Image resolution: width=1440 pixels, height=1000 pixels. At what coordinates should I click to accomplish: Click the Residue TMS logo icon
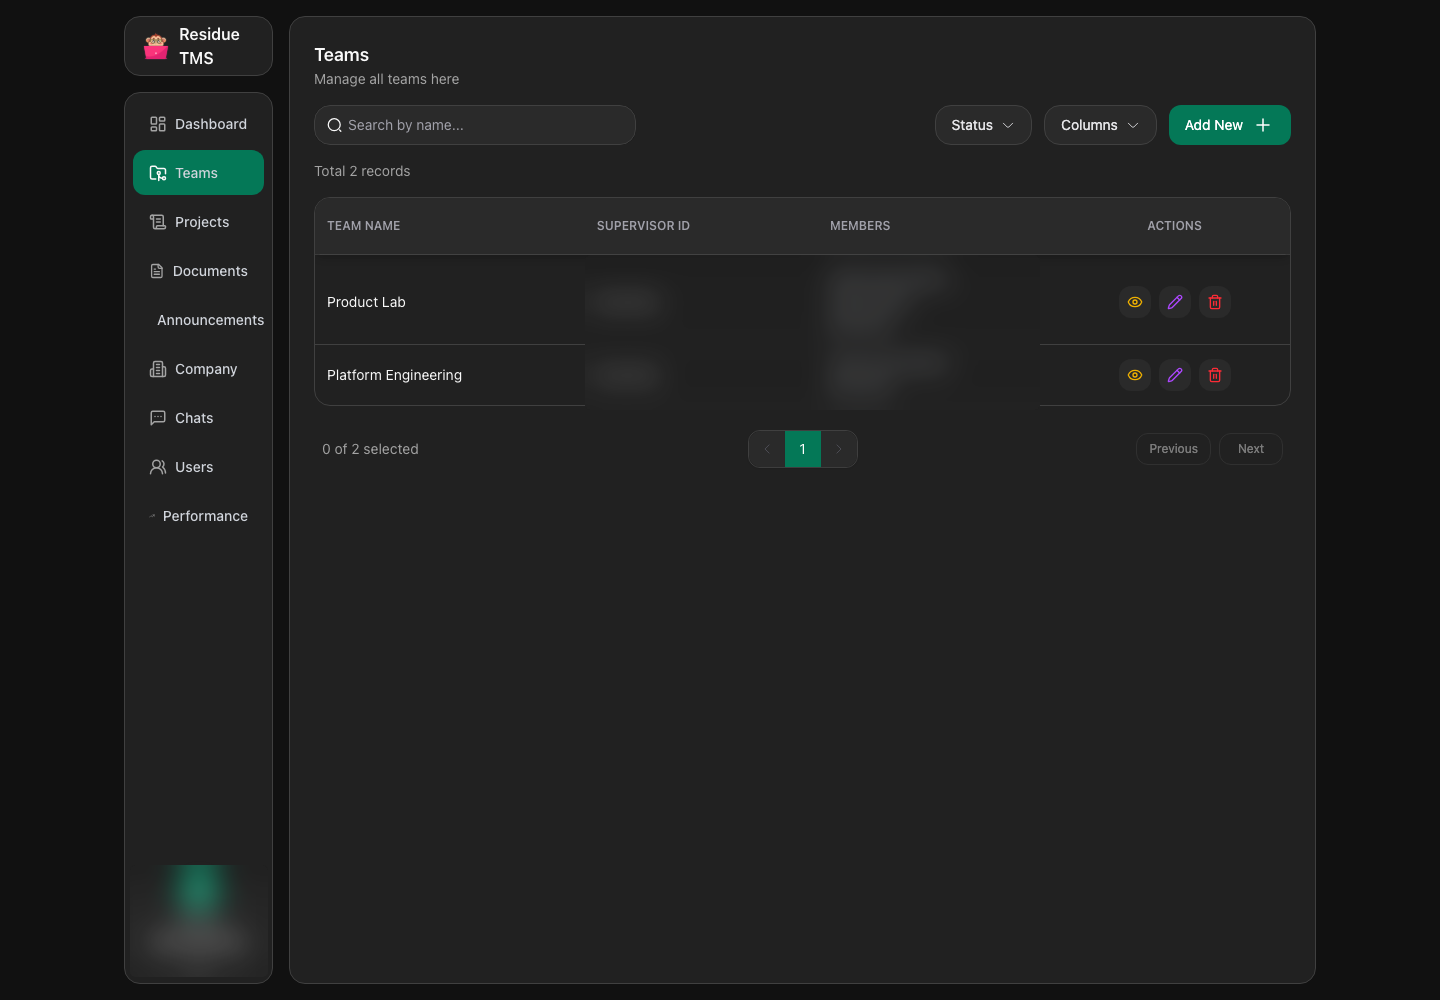pyautogui.click(x=156, y=47)
